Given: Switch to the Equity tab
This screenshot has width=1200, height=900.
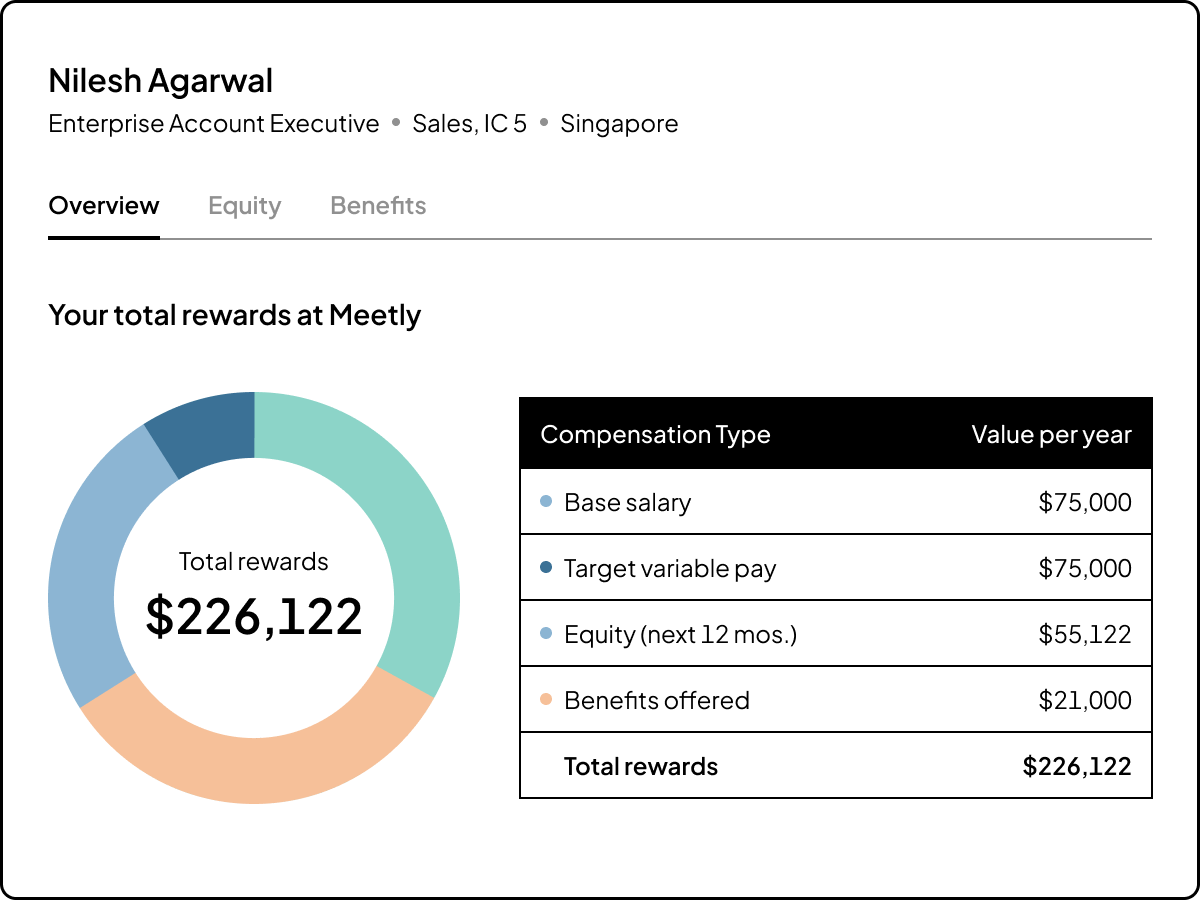Looking at the screenshot, I should tap(244, 206).
